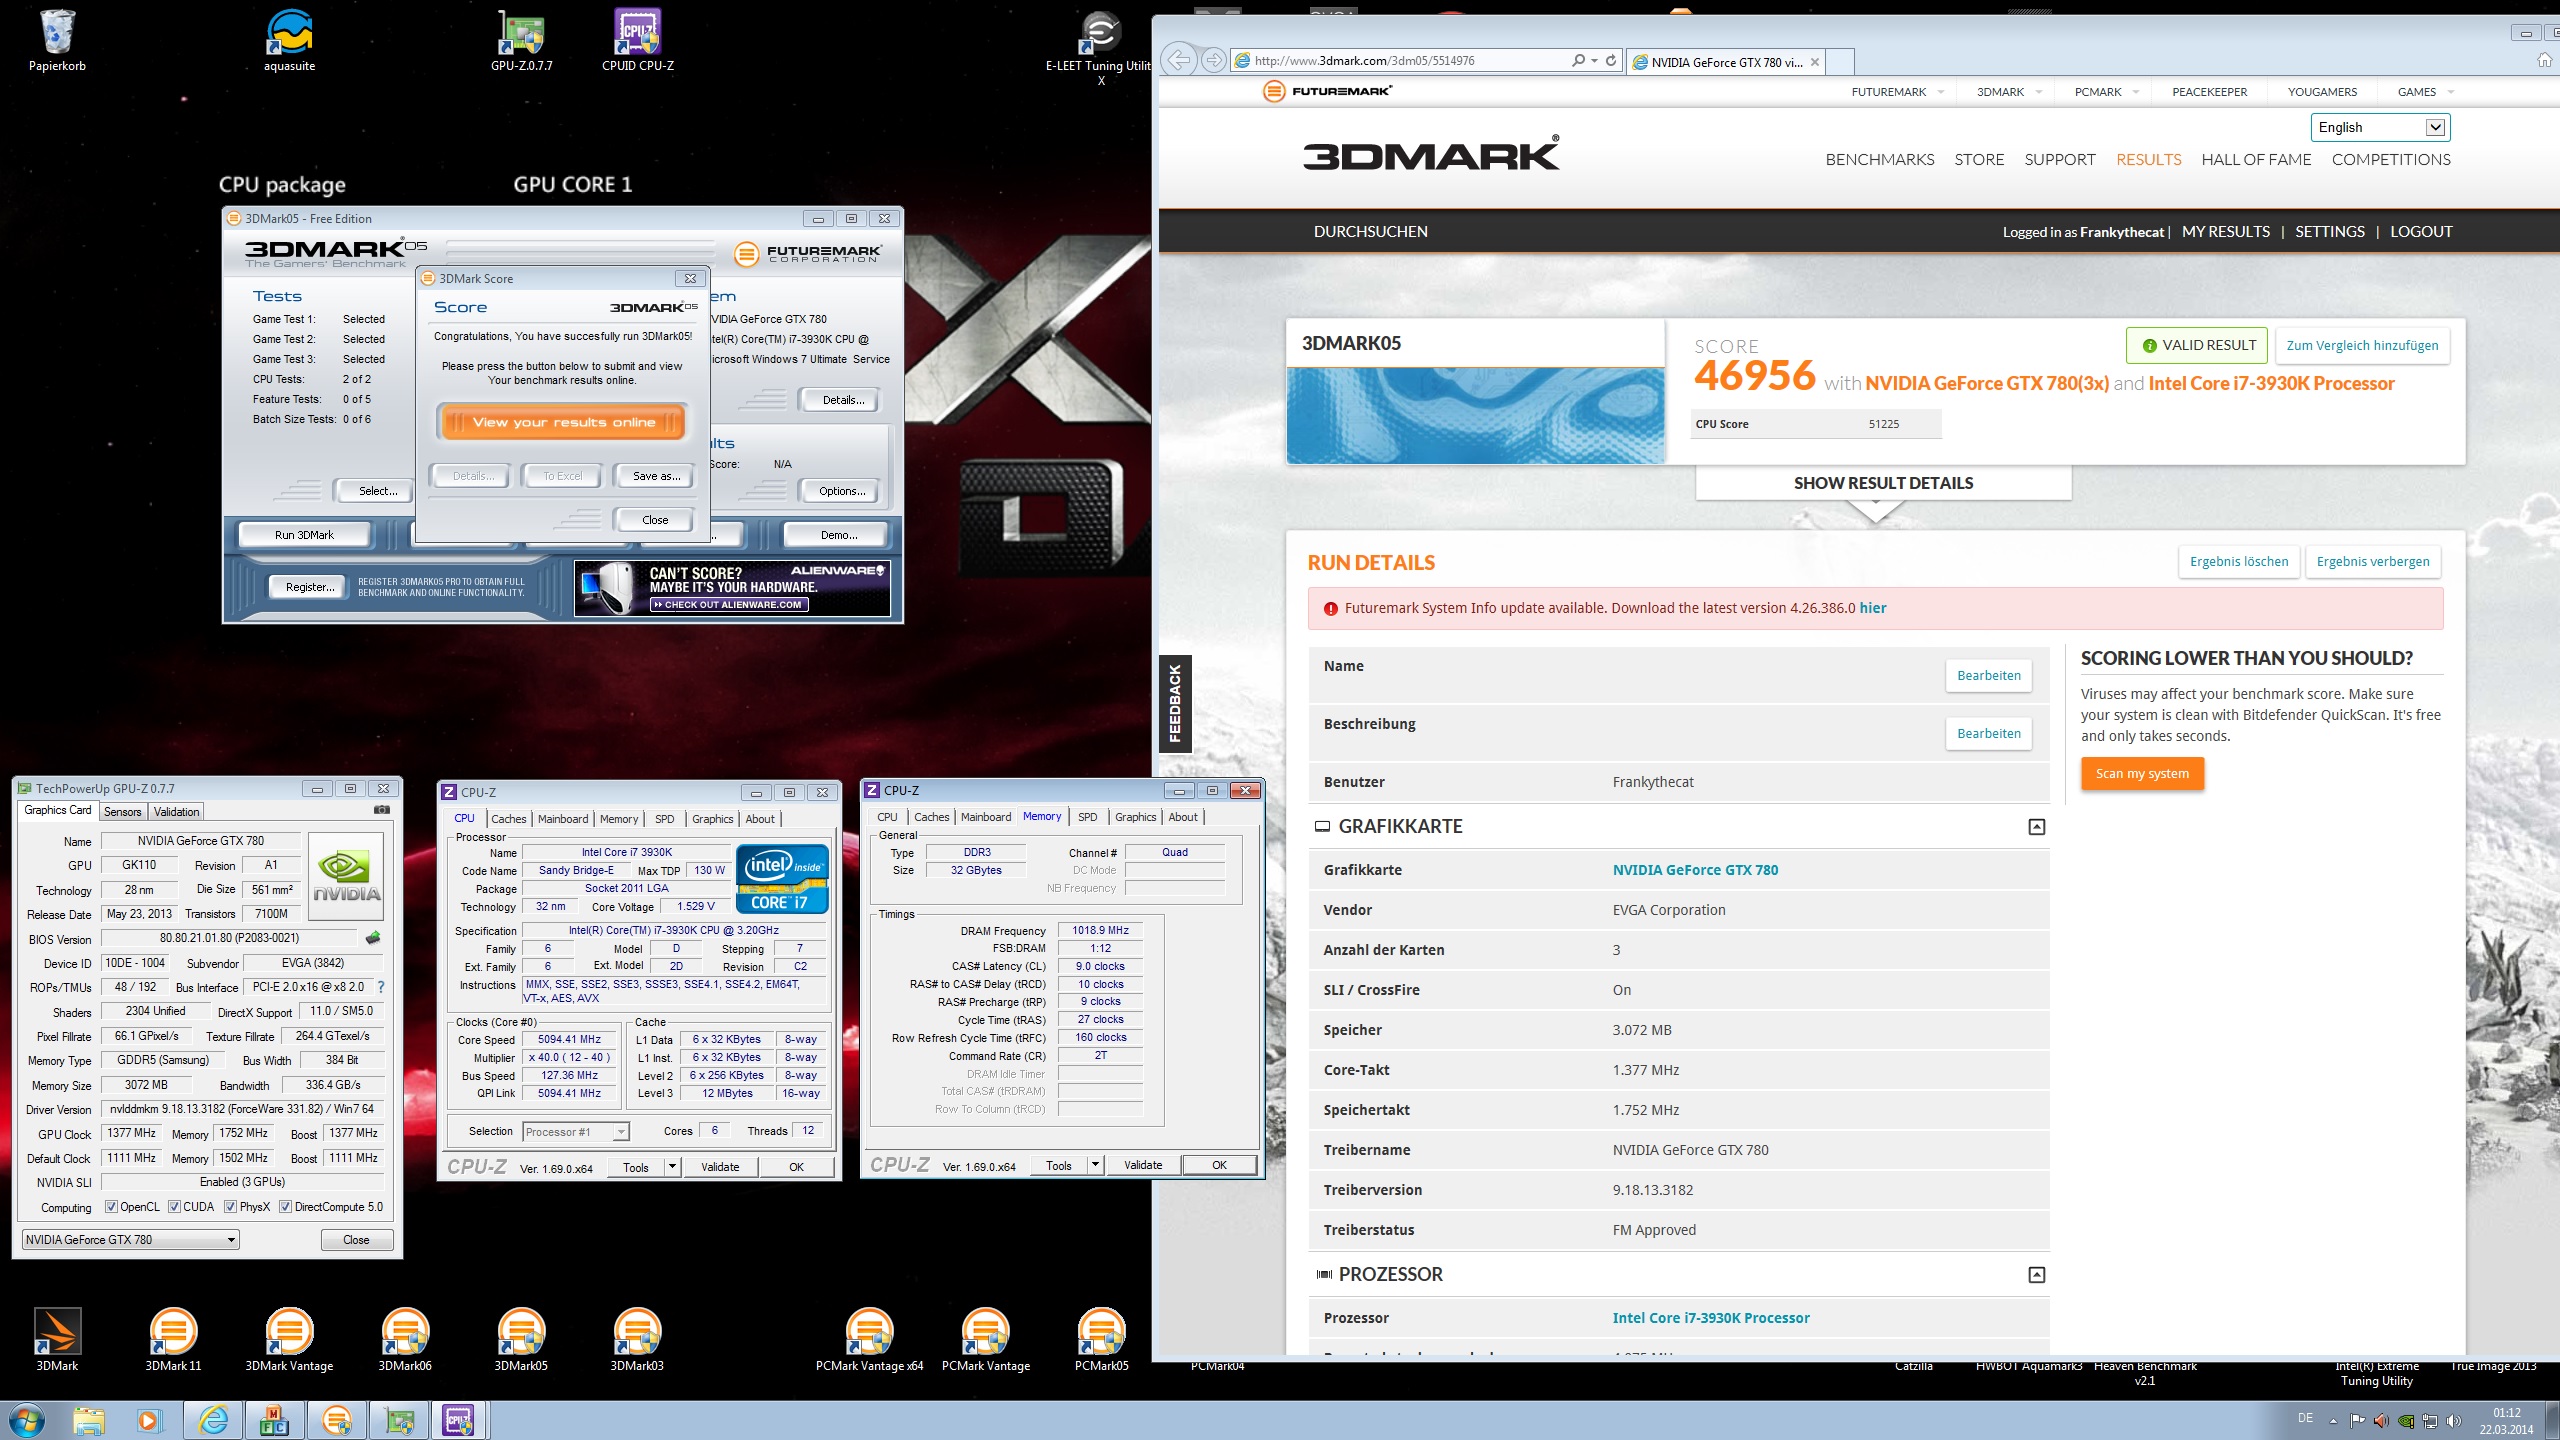This screenshot has height=1440, width=2560.
Task: Toggle the OpenCL checkbox in GPU-Z
Action: click(x=111, y=1207)
